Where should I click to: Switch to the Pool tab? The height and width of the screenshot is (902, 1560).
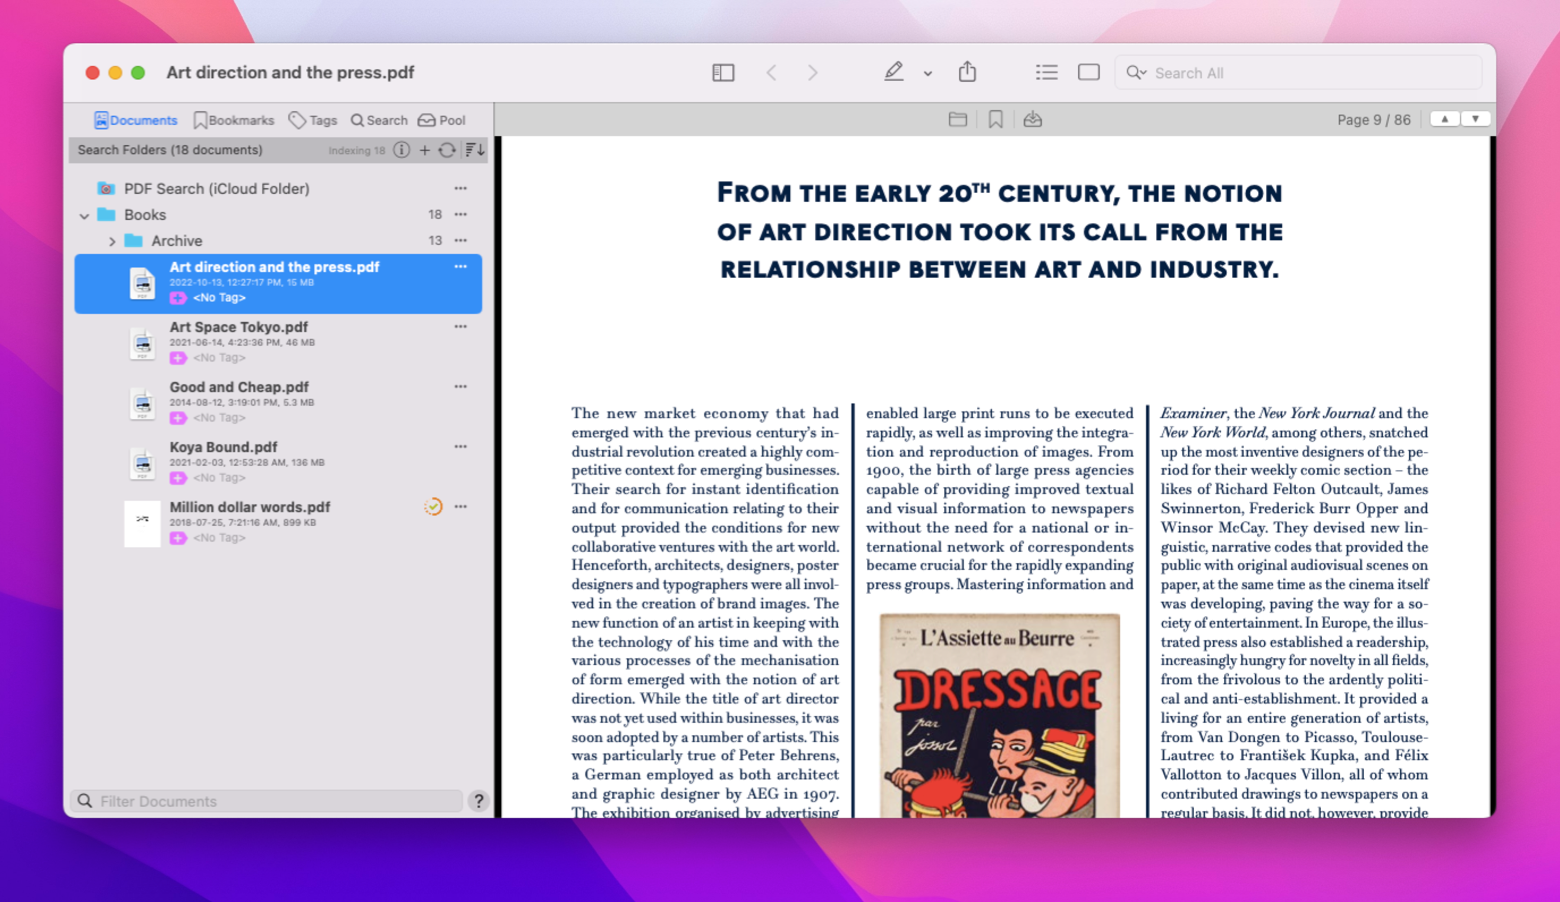pyautogui.click(x=442, y=120)
